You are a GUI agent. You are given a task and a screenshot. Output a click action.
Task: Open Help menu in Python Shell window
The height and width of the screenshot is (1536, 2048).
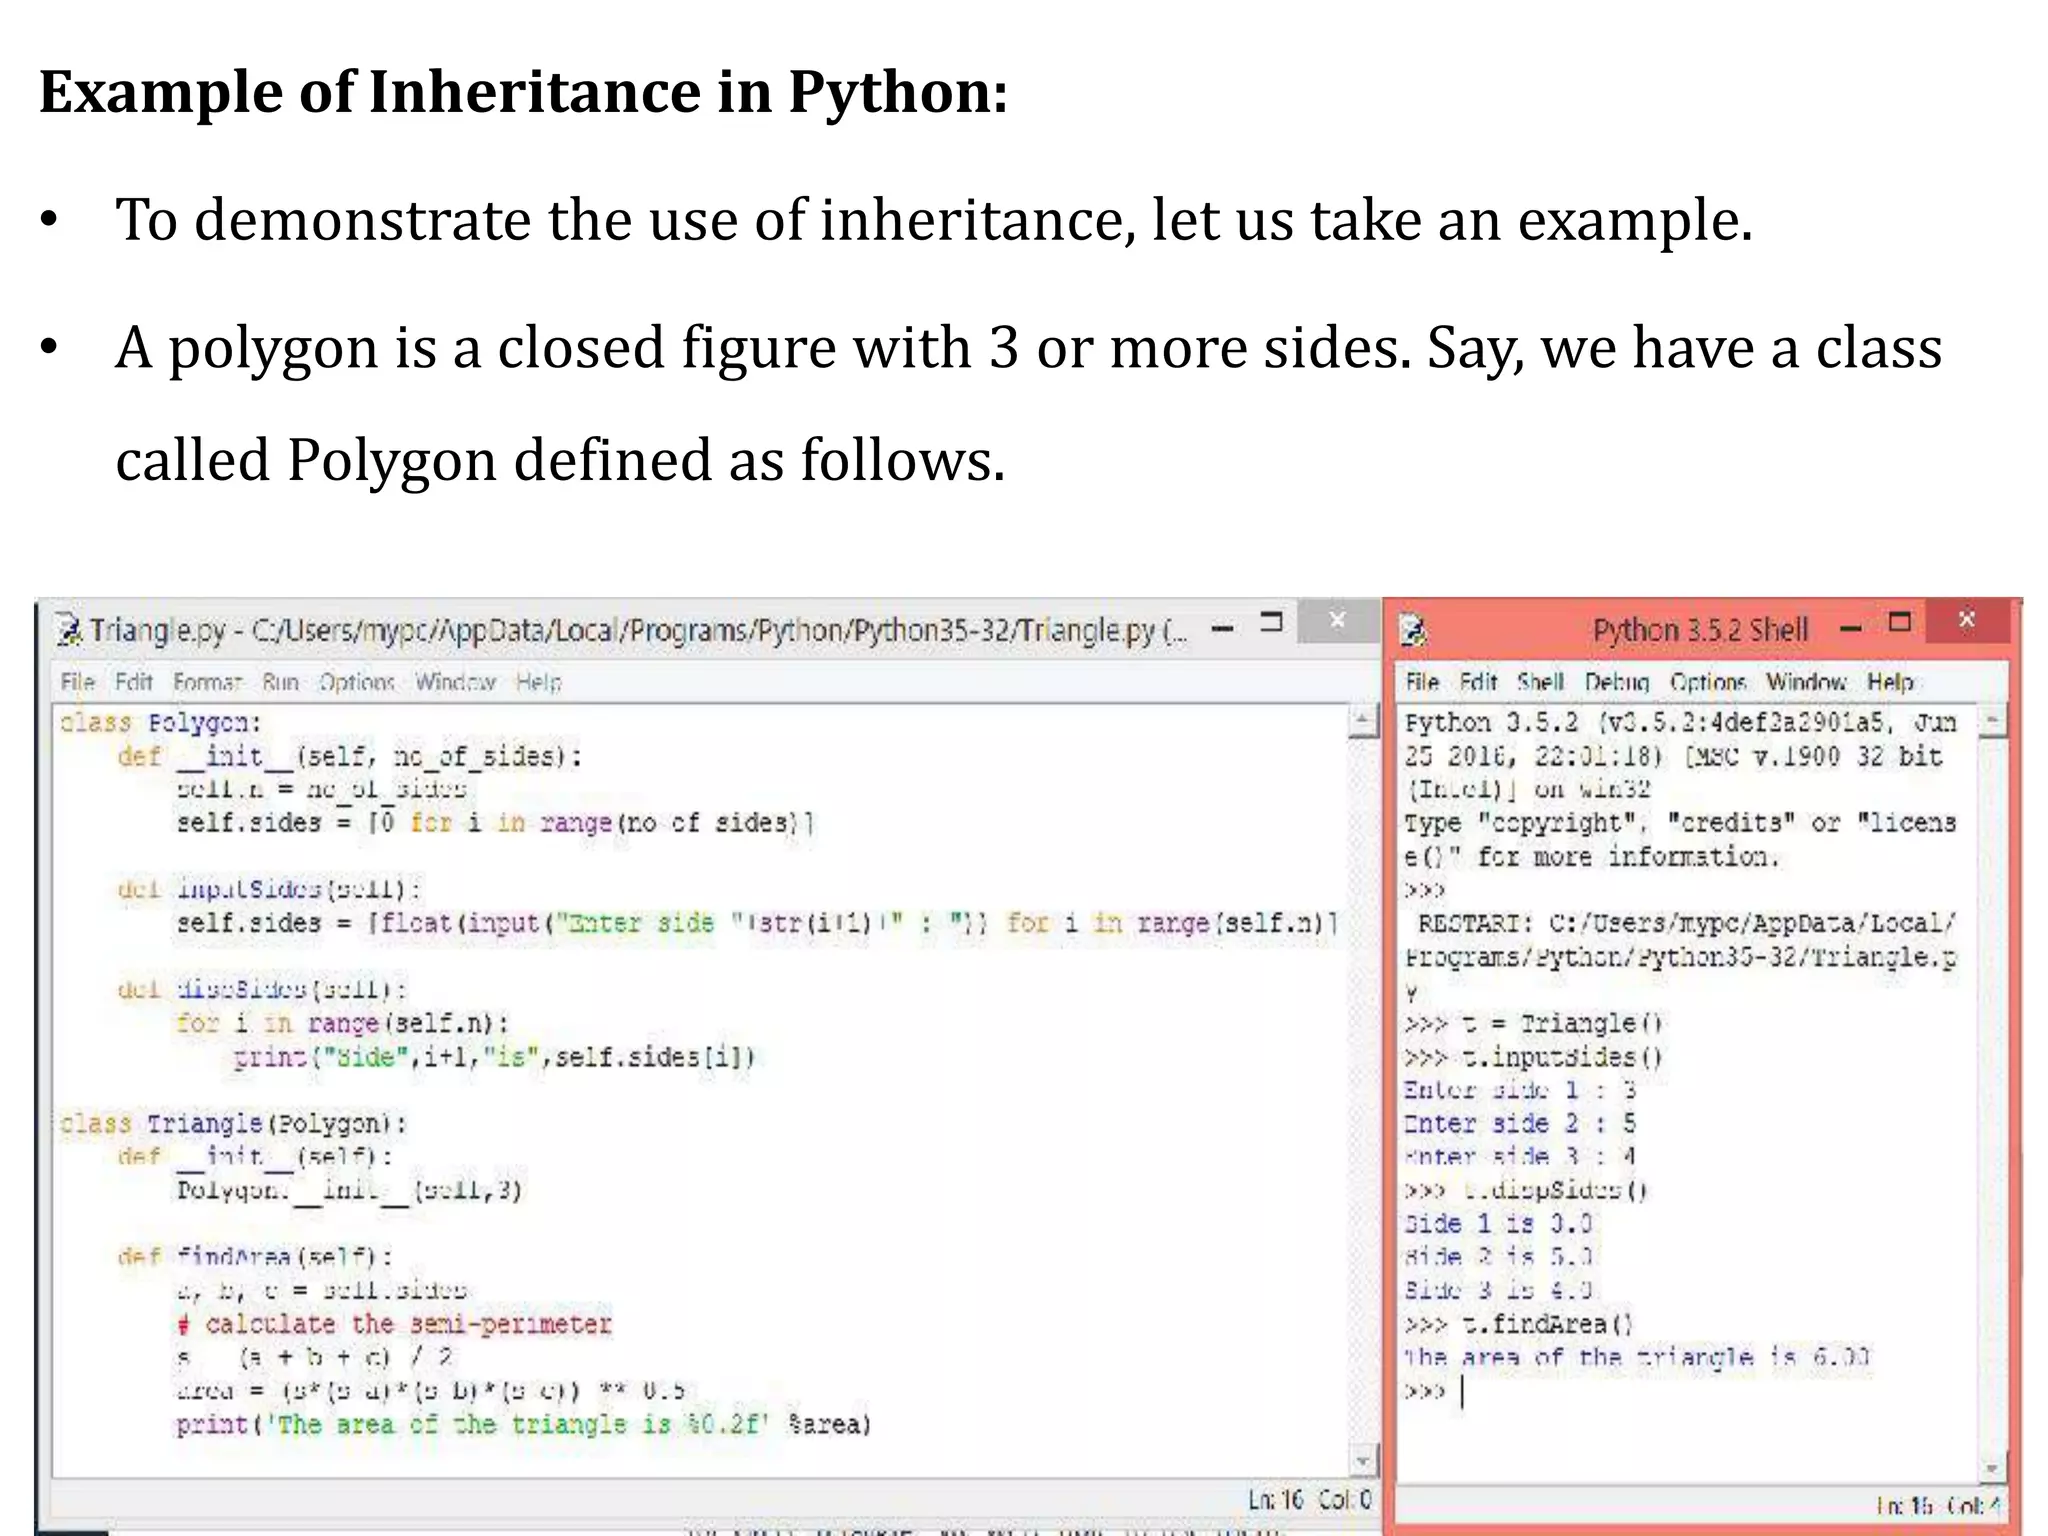1890,682
